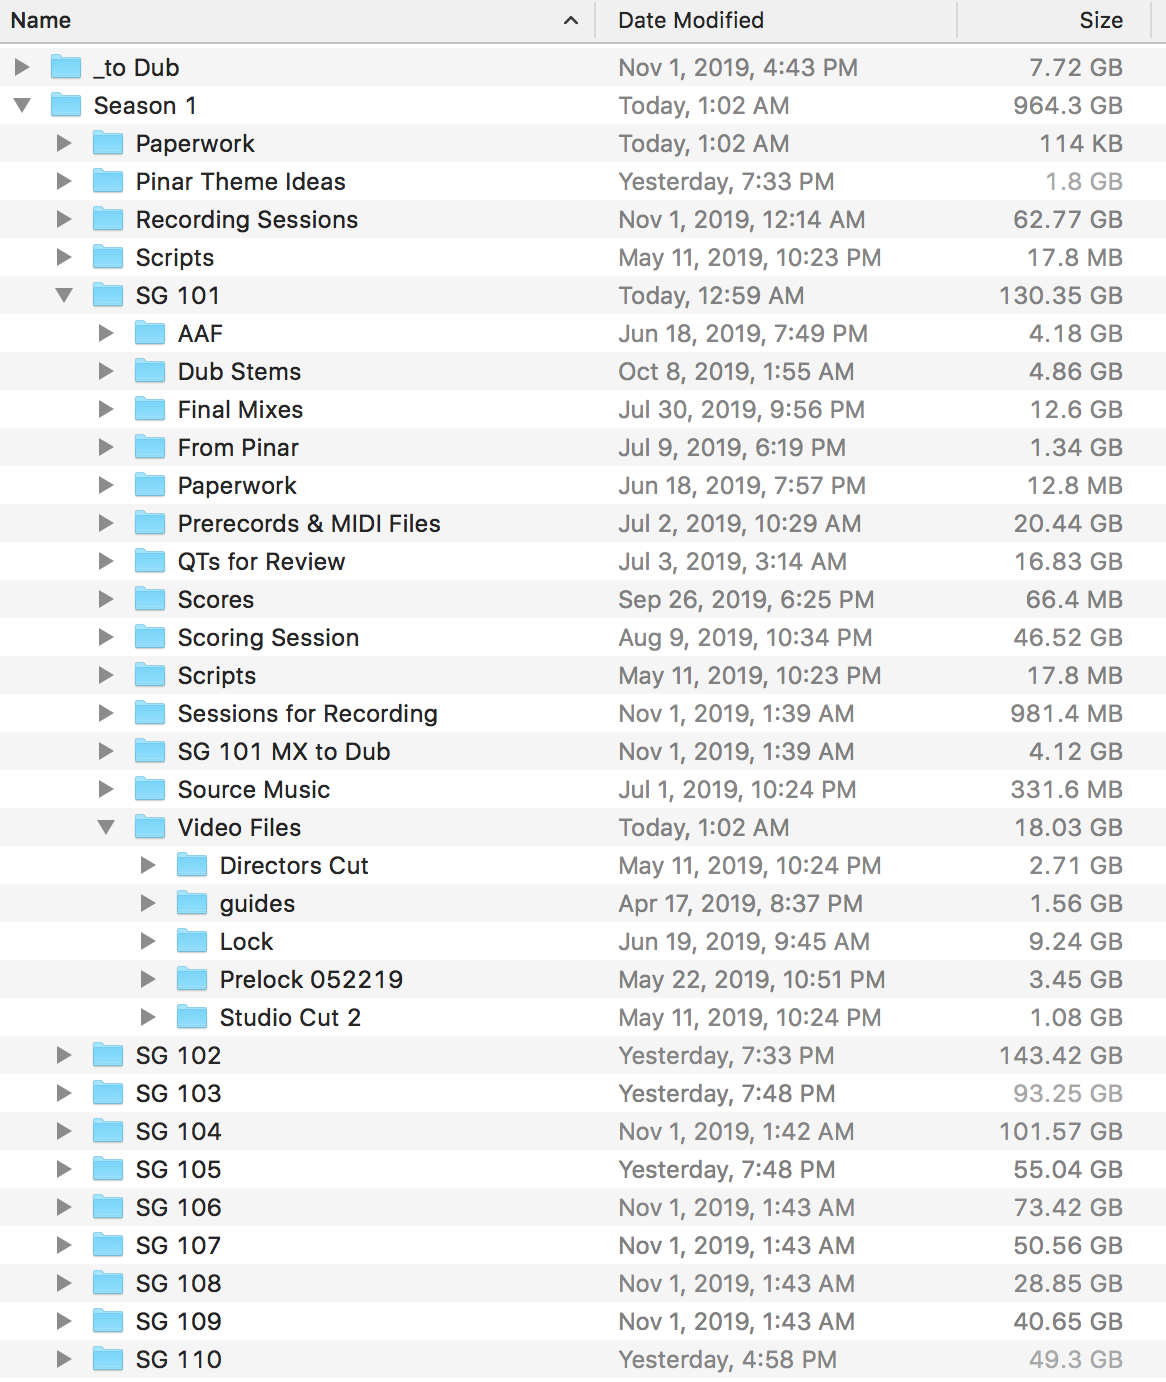Screen dimensions: 1166x1382
Task: Expand the Directors Cut folder
Action: [x=148, y=866]
